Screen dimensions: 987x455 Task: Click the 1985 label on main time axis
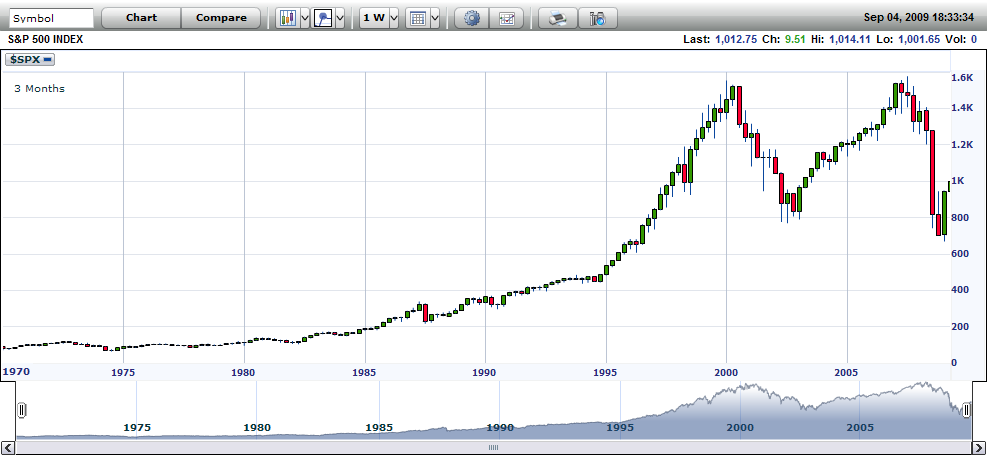364,372
